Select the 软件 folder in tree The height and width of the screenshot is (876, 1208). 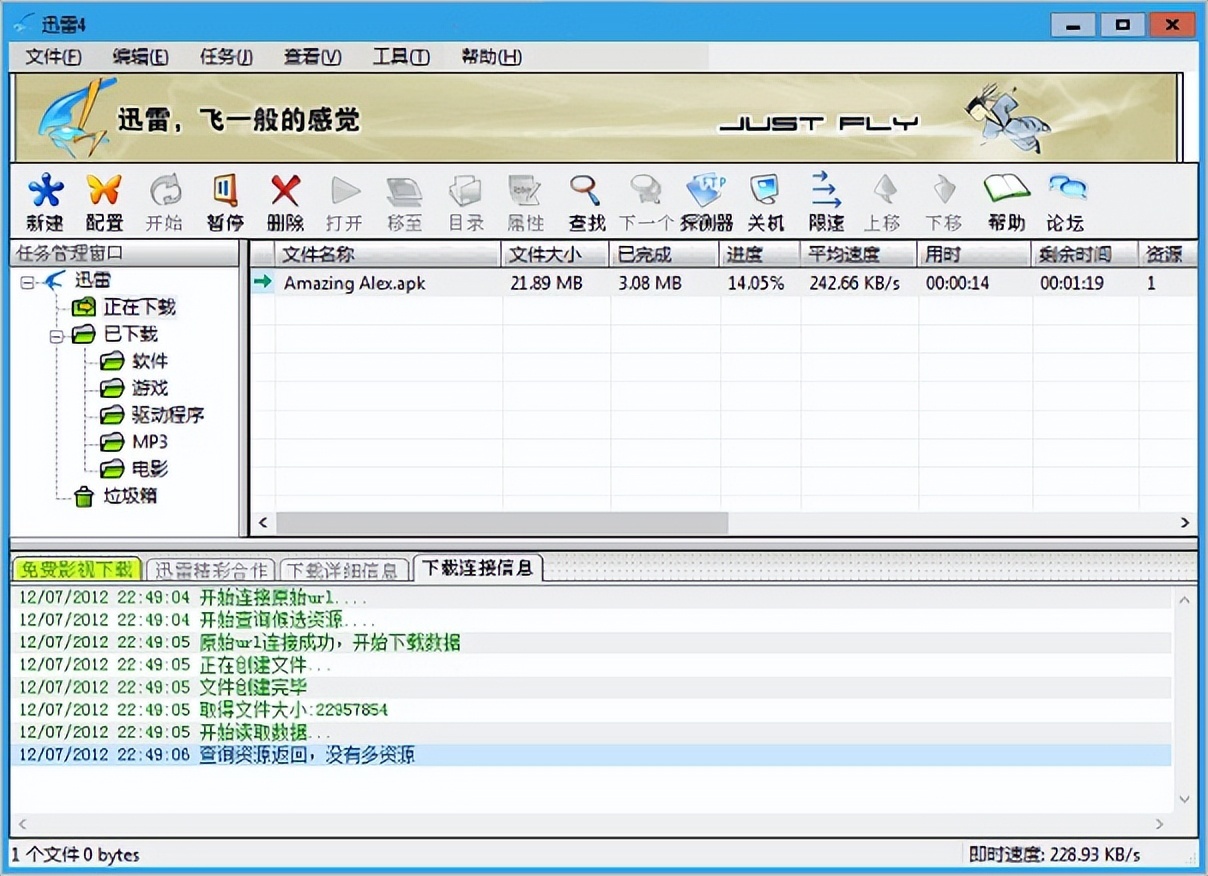(150, 361)
